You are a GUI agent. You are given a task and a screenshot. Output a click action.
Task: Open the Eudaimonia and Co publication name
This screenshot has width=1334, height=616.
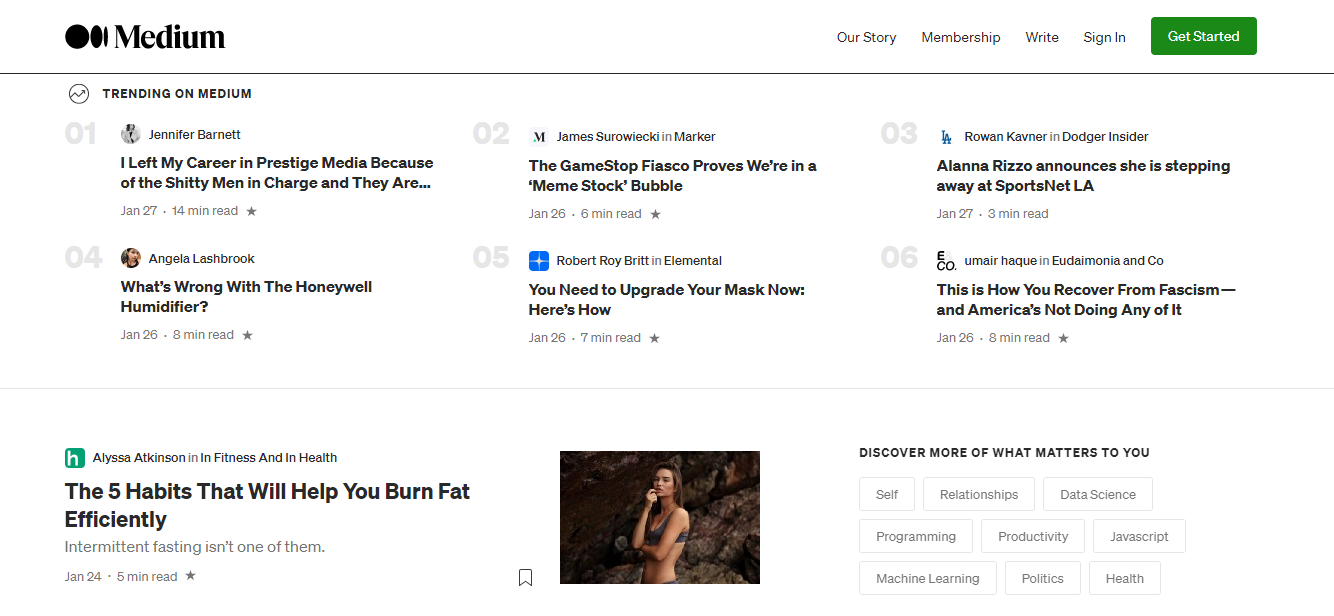pos(1108,261)
